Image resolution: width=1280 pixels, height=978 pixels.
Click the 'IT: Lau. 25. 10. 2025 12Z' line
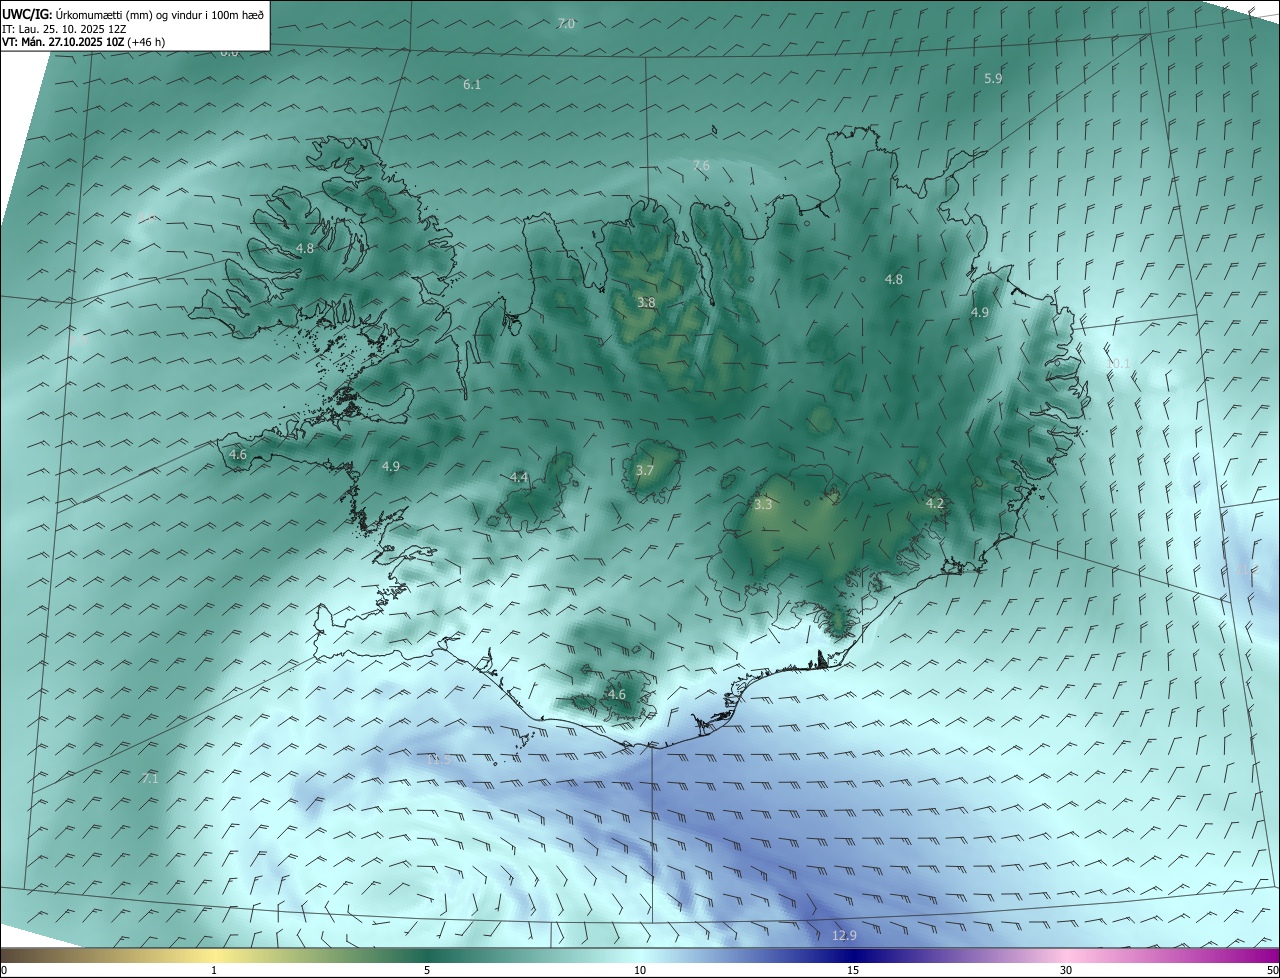(64, 29)
